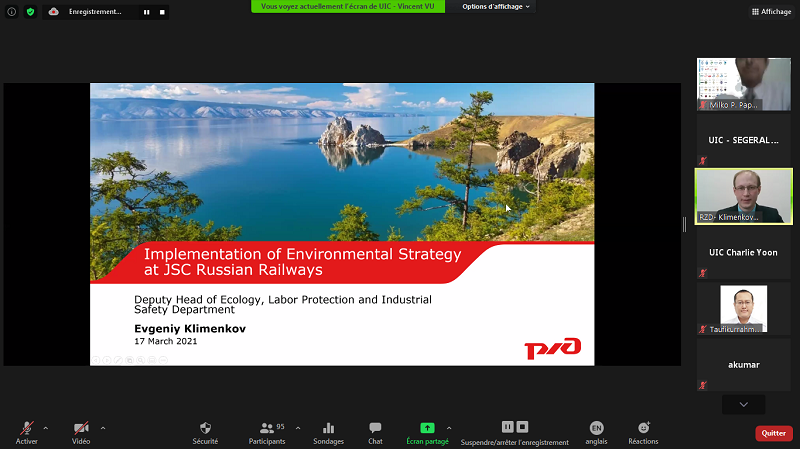Select RZD- Klimenkov speaker video thumbnail
800x449 pixels.
pyautogui.click(x=744, y=196)
